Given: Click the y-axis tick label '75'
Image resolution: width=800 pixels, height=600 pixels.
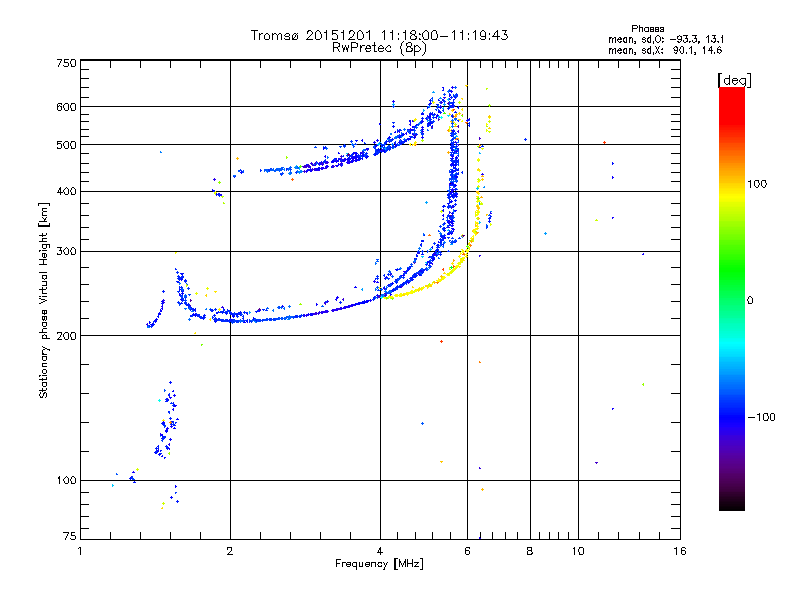Looking at the screenshot, I should 70,536.
